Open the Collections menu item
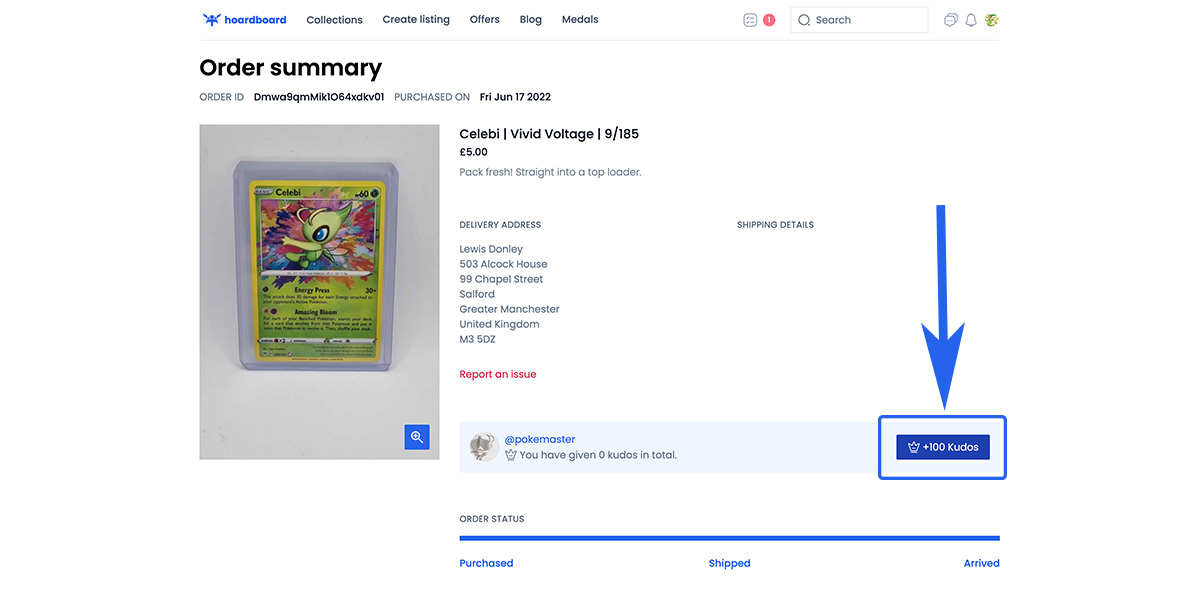 [x=334, y=20]
